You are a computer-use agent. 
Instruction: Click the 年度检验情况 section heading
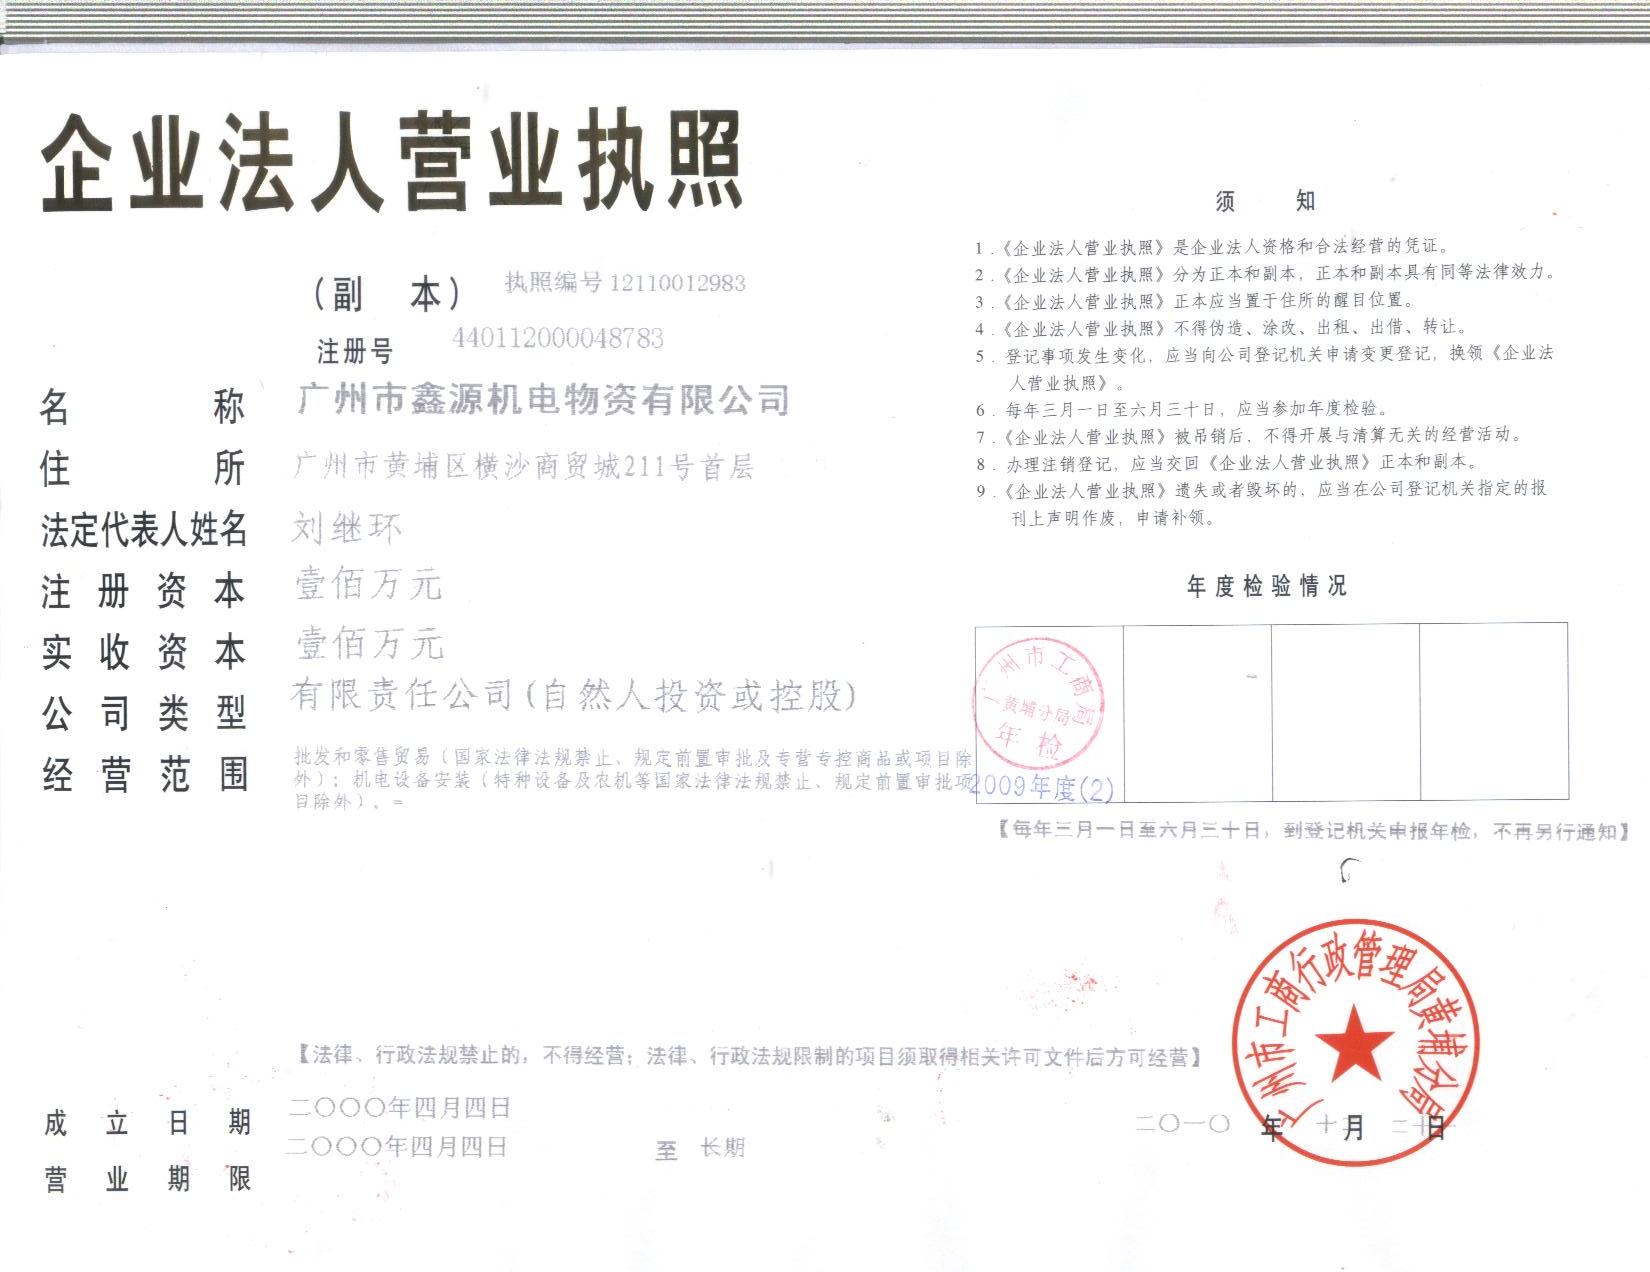1266,587
